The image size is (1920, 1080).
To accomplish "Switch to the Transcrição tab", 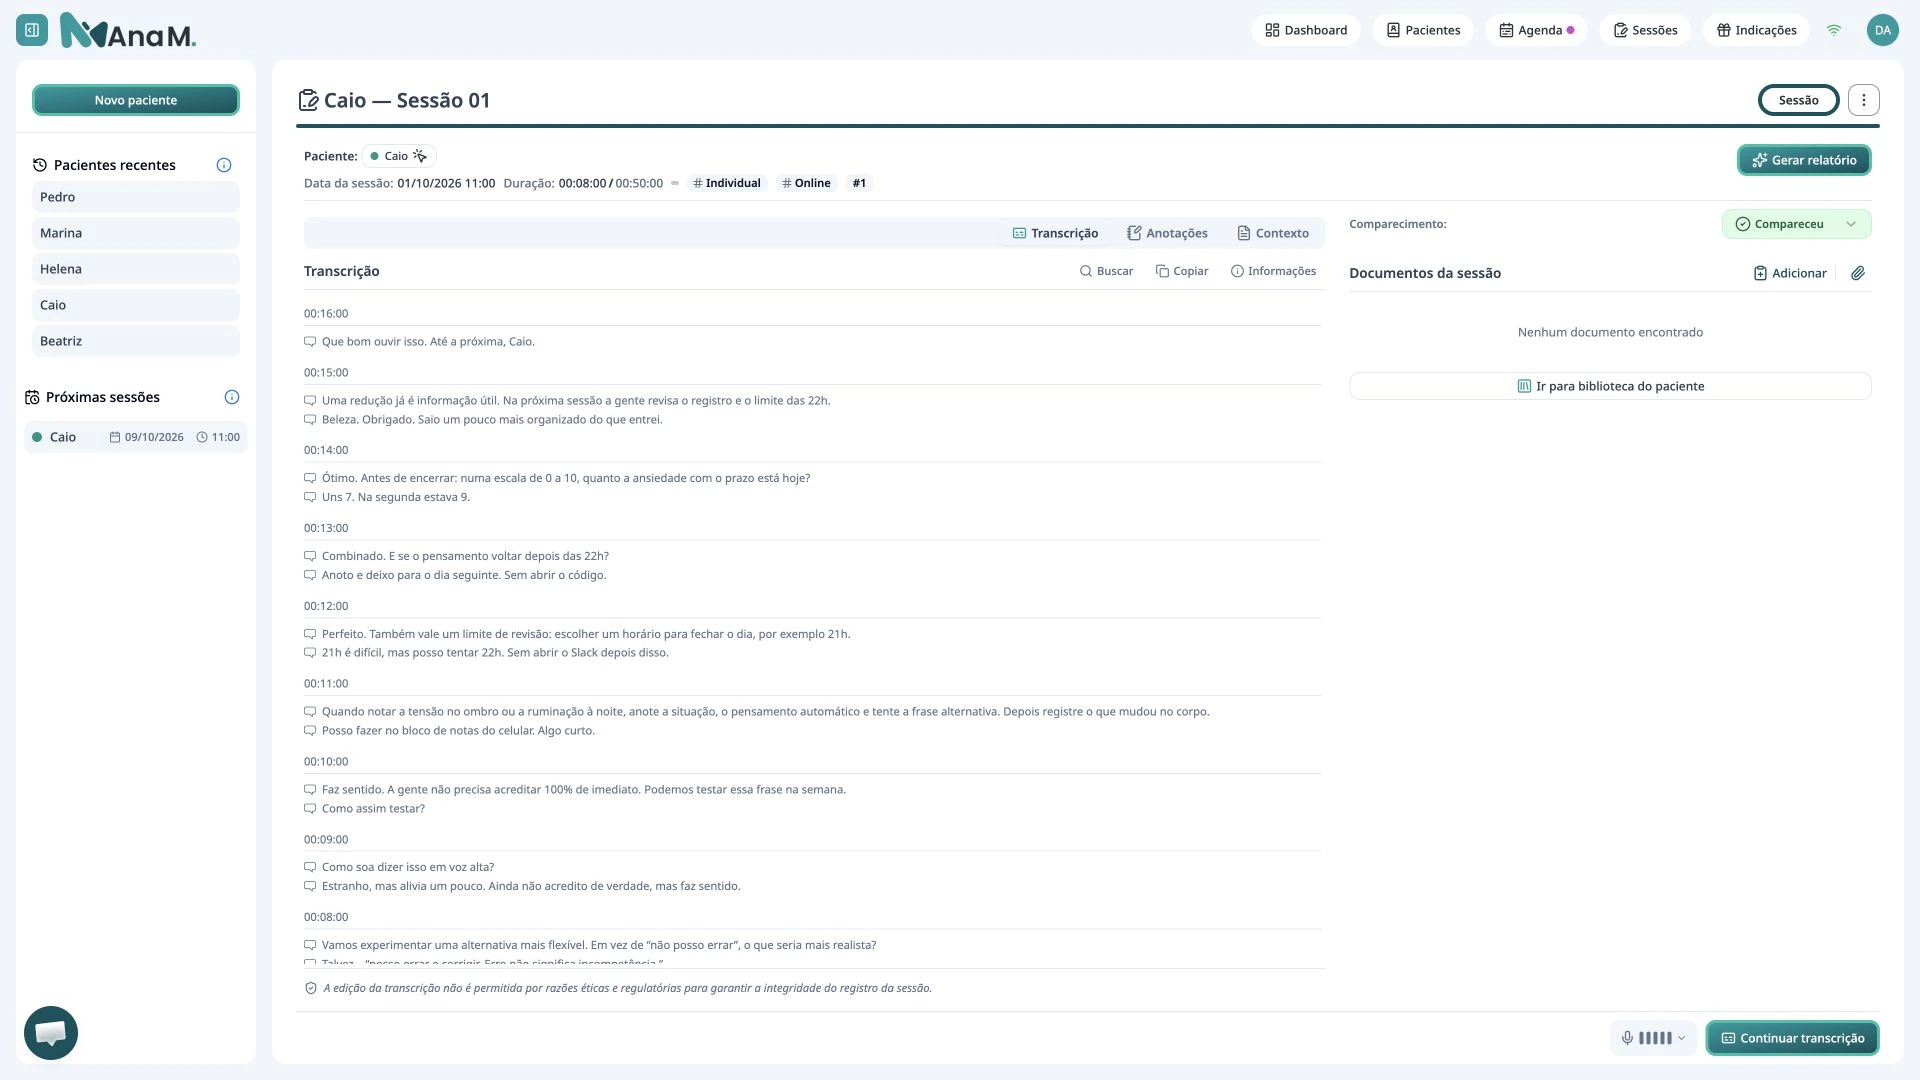I will (x=1055, y=233).
